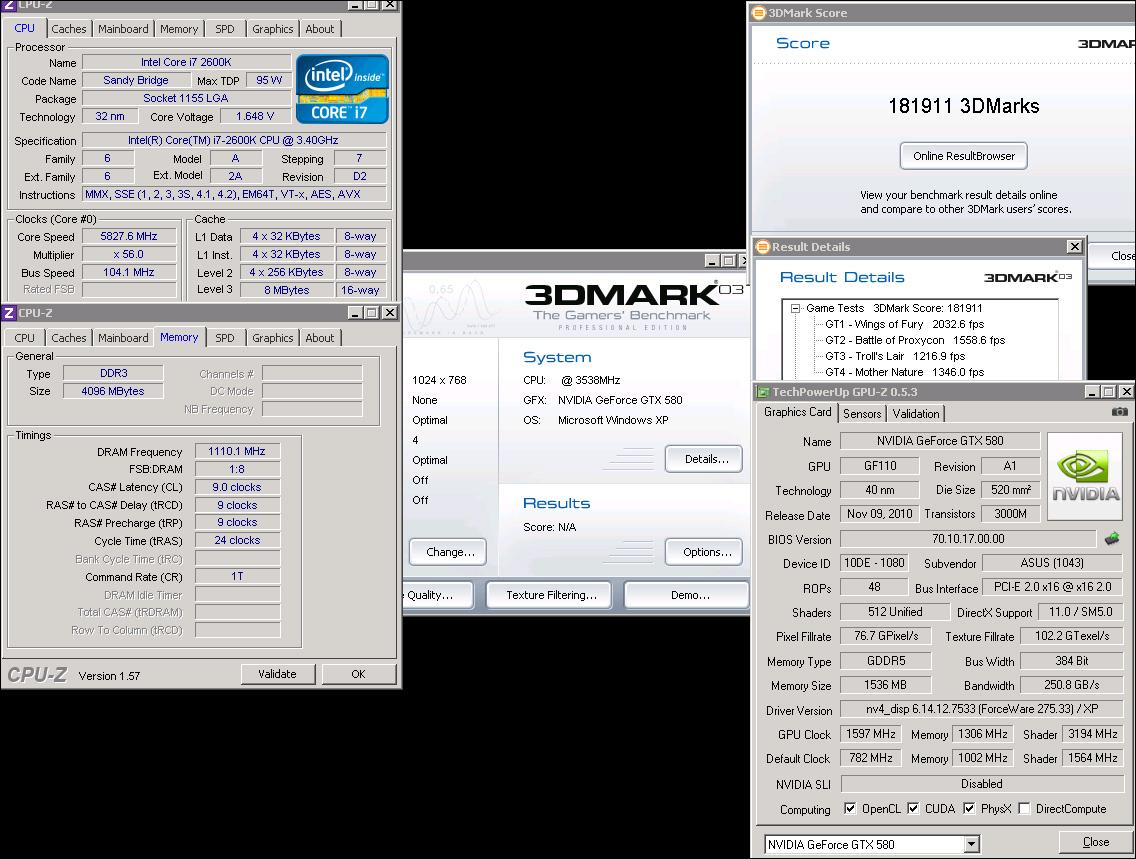Select the CPU tab in the lower CPU-Z window
Screen dimensions: 1136x859
pyautogui.click(x=25, y=338)
